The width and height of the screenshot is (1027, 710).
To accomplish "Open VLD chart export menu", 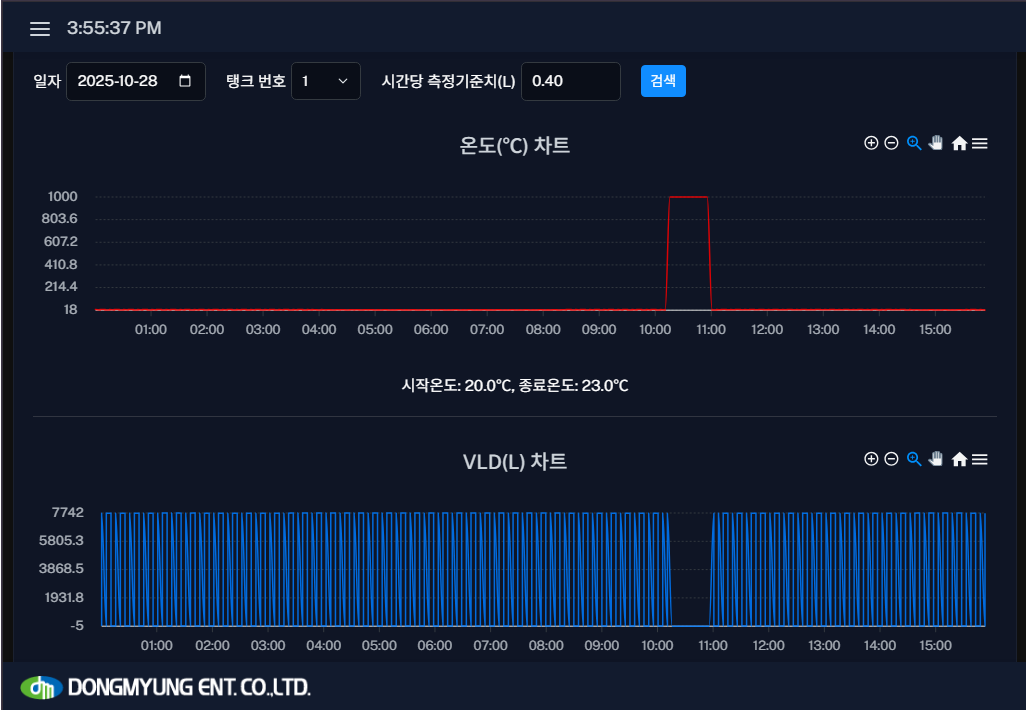I will (x=980, y=460).
